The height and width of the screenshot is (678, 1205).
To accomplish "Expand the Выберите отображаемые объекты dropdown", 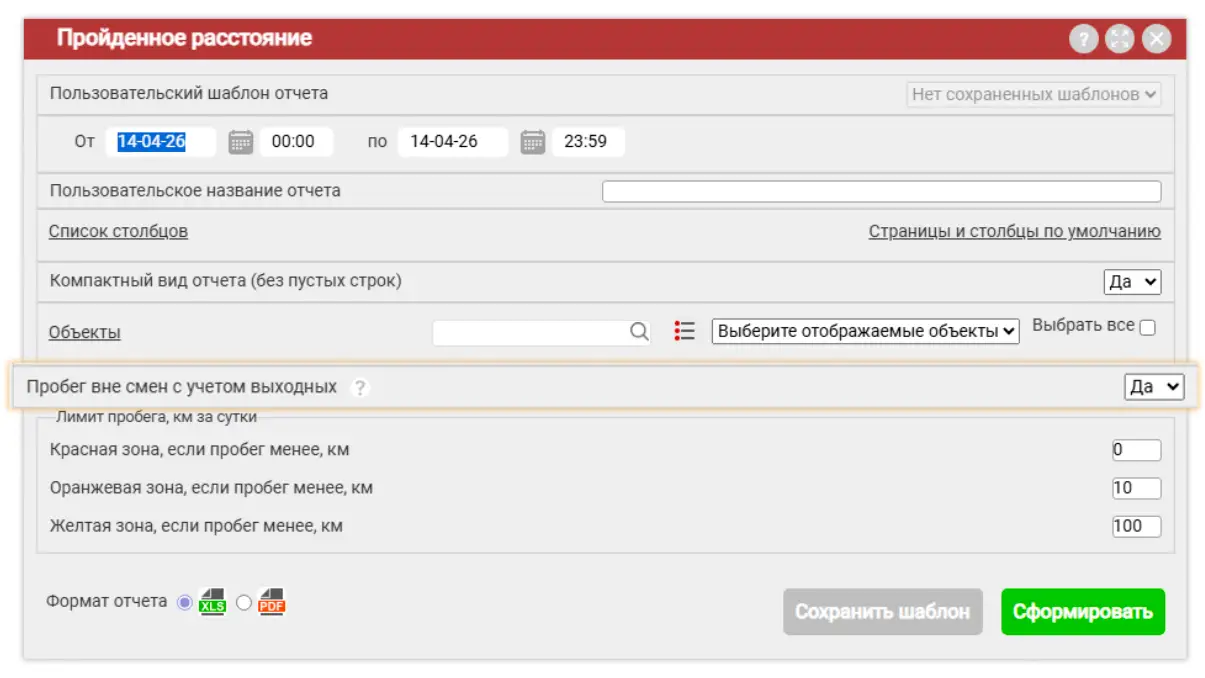I will (865, 331).
